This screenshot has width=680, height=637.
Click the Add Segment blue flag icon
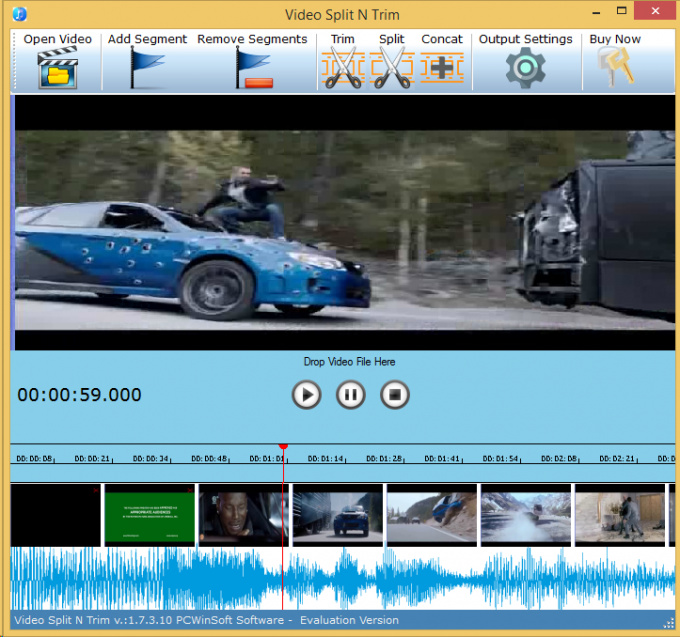[x=147, y=68]
